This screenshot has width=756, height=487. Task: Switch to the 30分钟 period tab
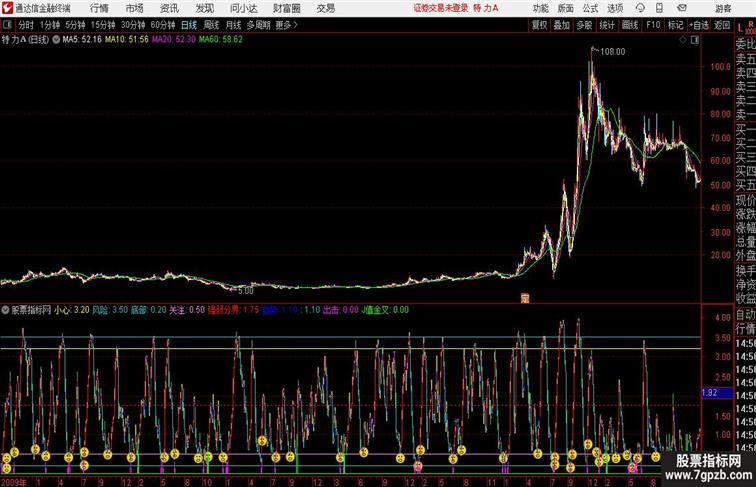click(x=133, y=25)
